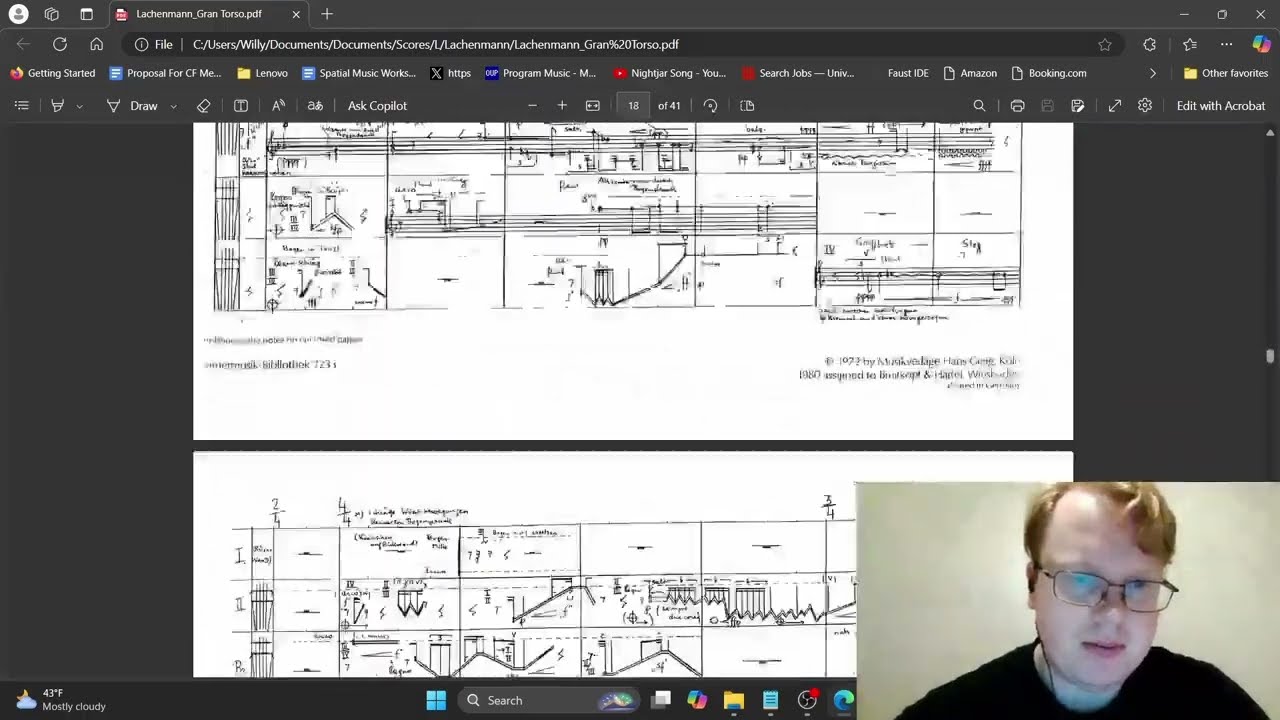The image size is (1280, 720).
Task: Click the PDF vertical scrollbar thumb
Action: coord(1270,357)
